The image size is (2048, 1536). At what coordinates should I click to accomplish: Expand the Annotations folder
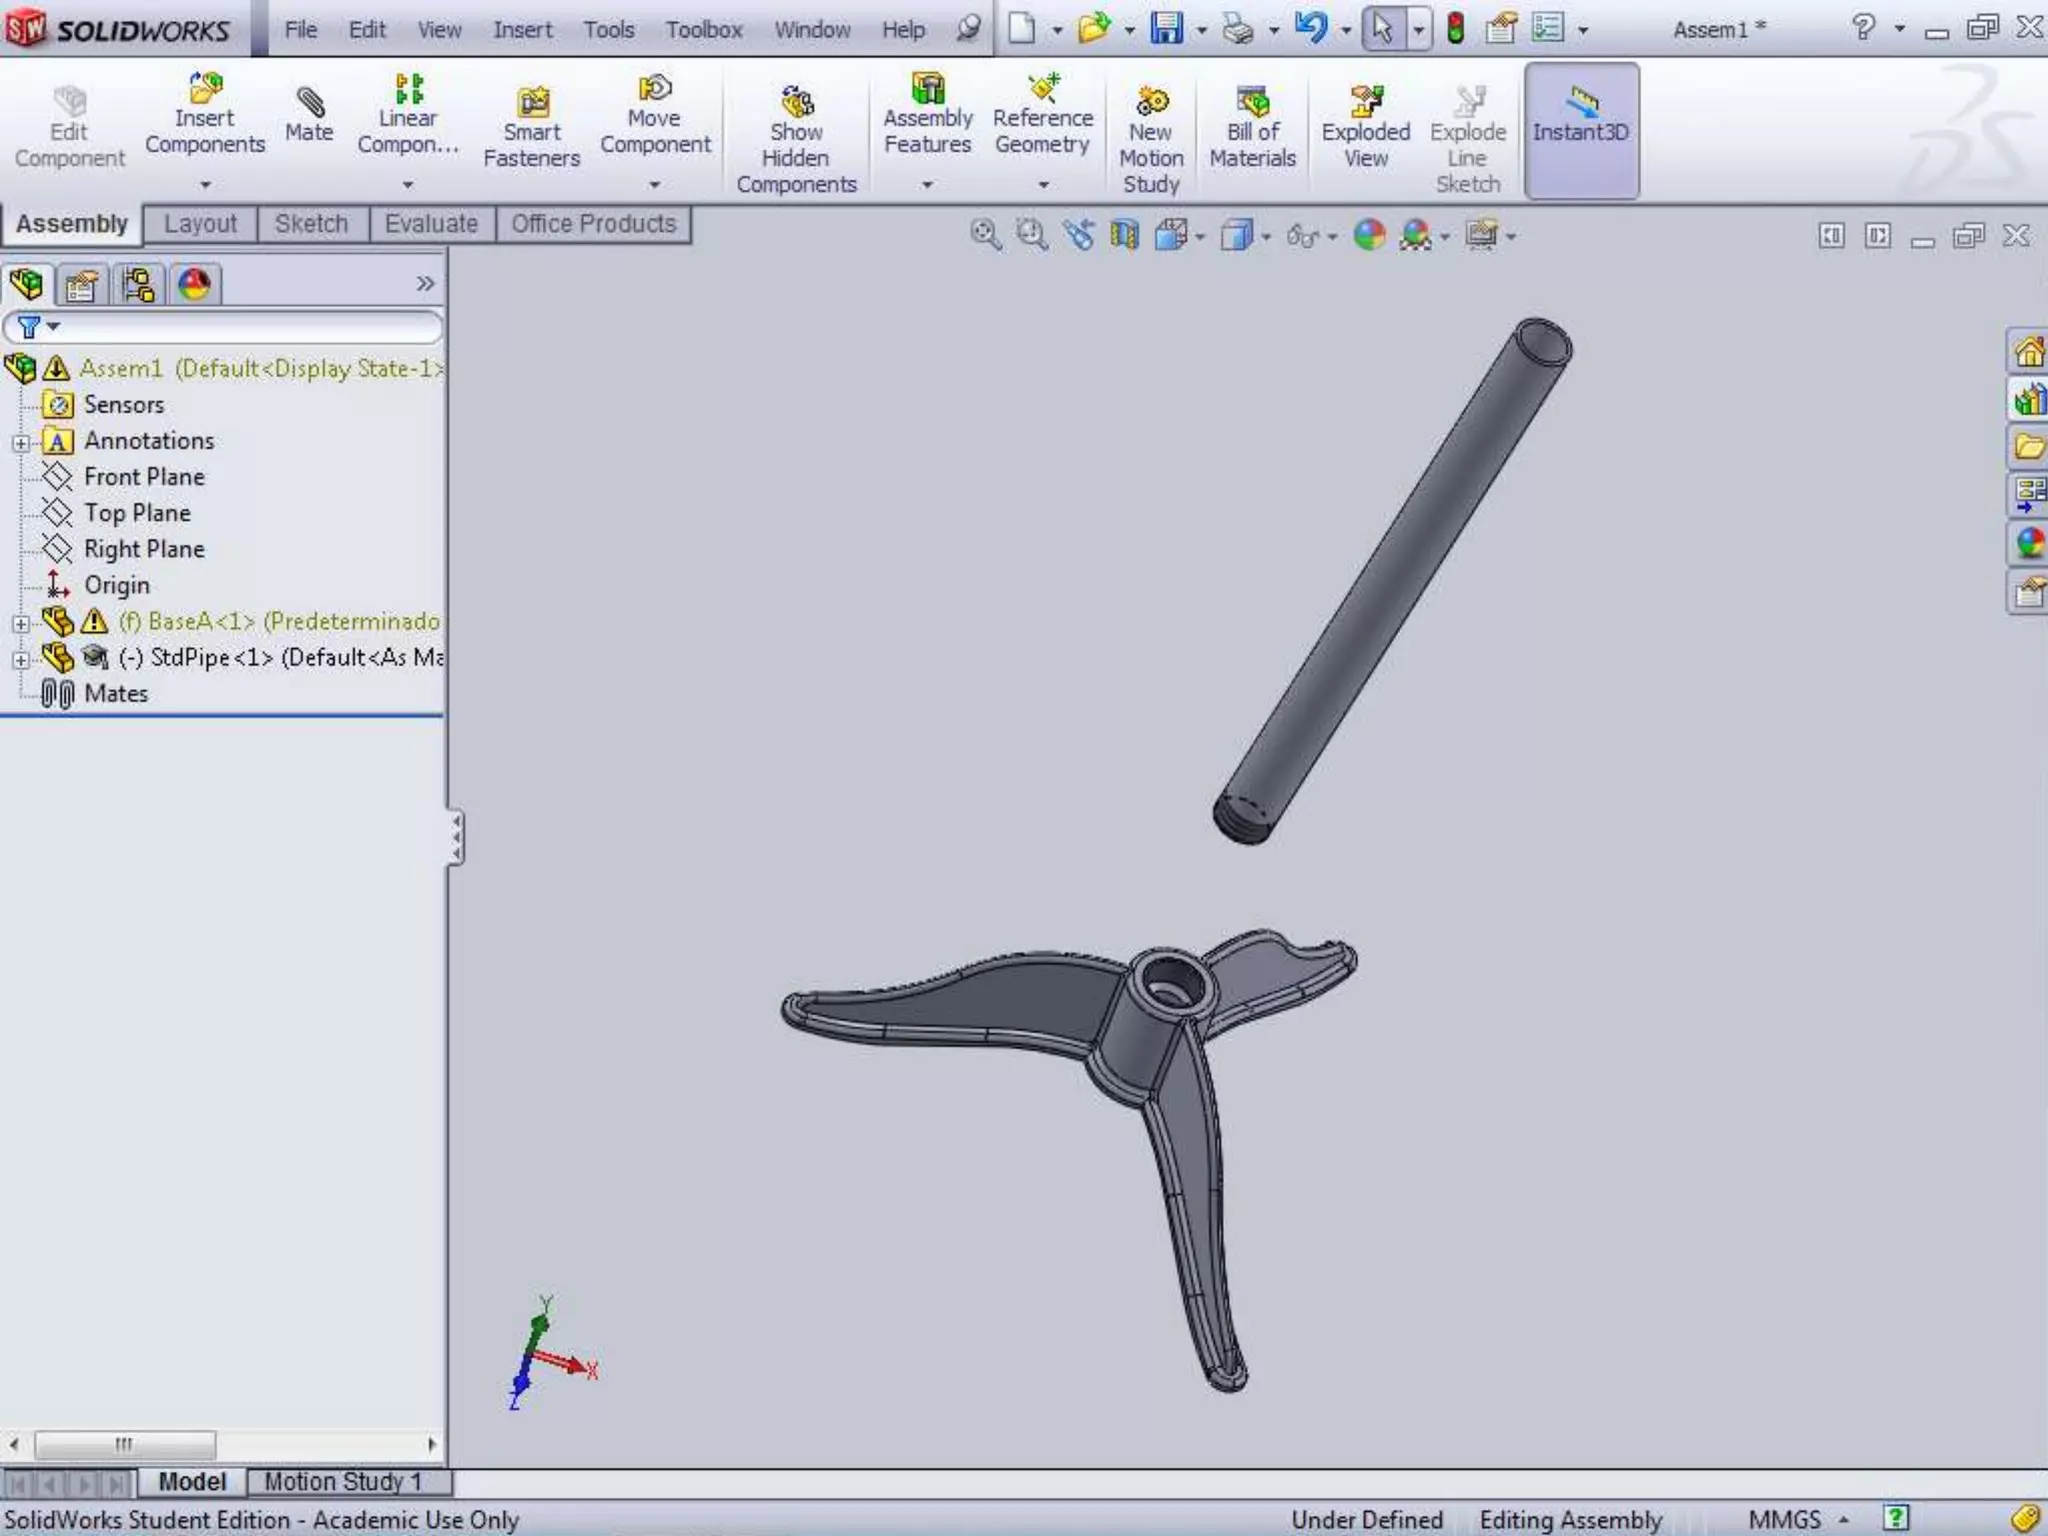pos(20,442)
